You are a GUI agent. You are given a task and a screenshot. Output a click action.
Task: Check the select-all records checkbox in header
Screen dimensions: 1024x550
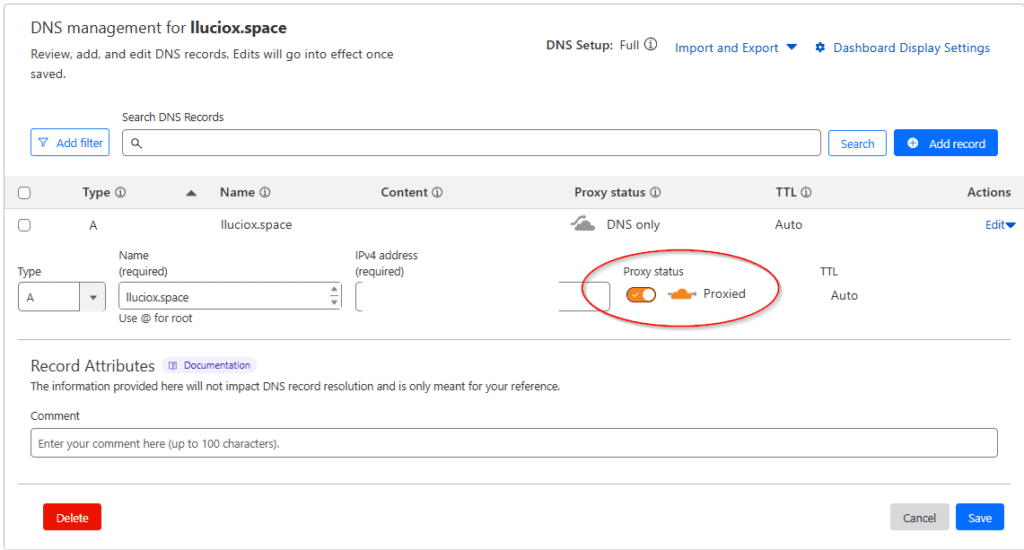pyautogui.click(x=24, y=193)
